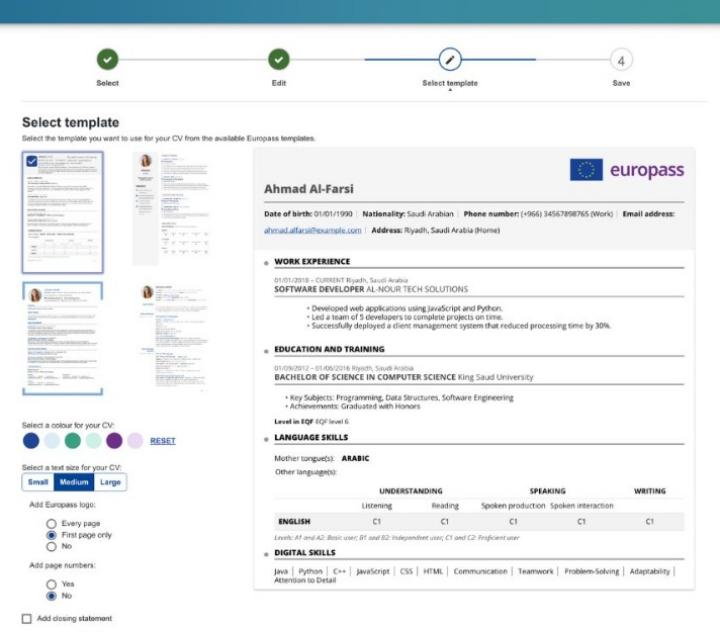This screenshot has width=720, height=637.
Task: Click the ARABIC mother tongue text
Action: (x=355, y=458)
